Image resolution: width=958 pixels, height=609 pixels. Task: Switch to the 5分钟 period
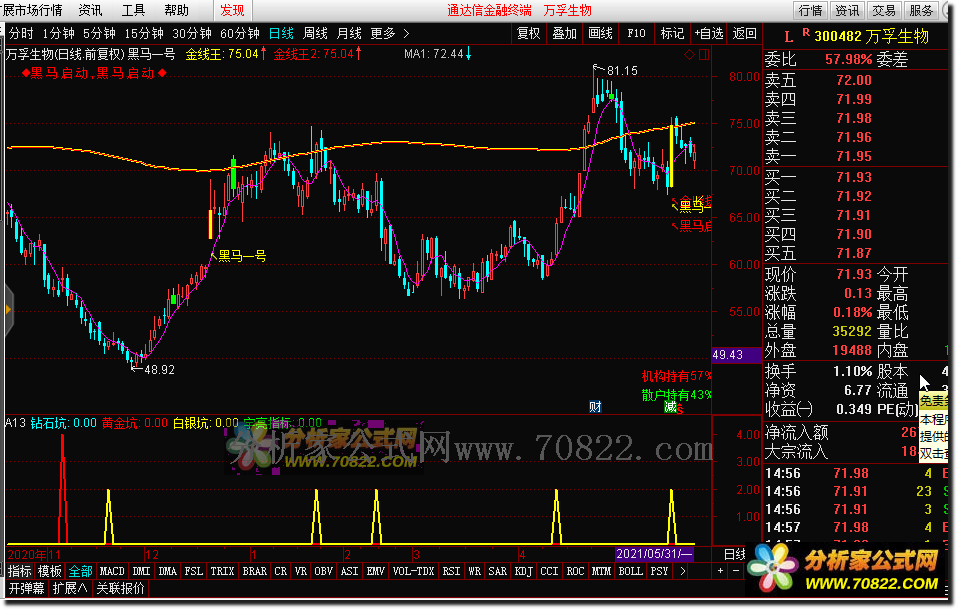[99, 34]
